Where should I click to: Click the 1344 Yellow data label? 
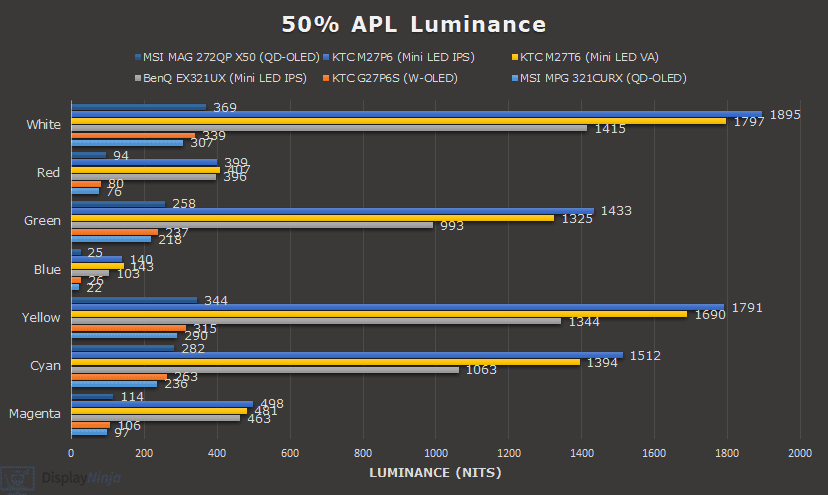(584, 322)
